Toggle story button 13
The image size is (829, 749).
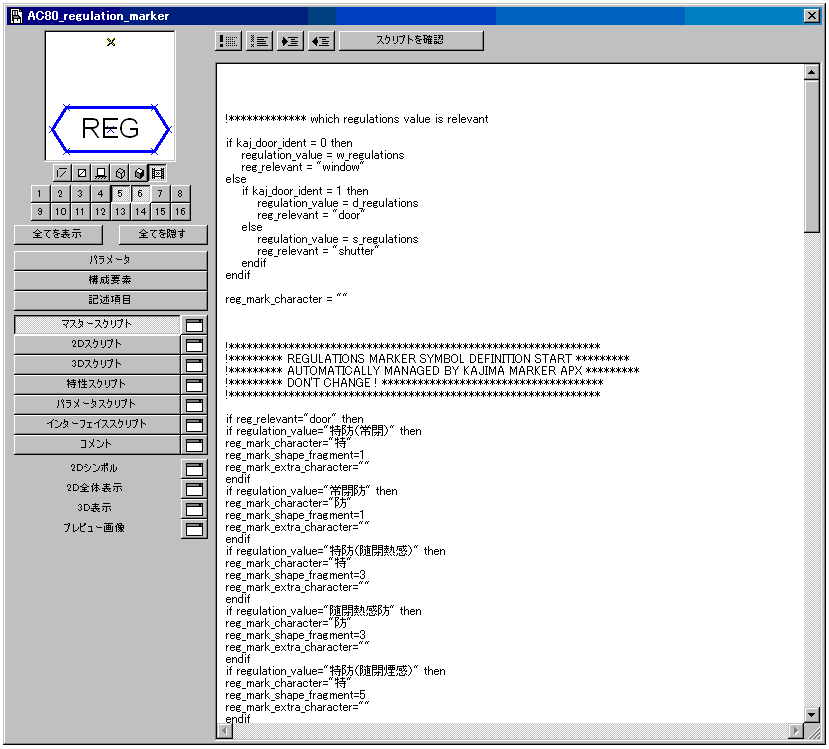120,212
